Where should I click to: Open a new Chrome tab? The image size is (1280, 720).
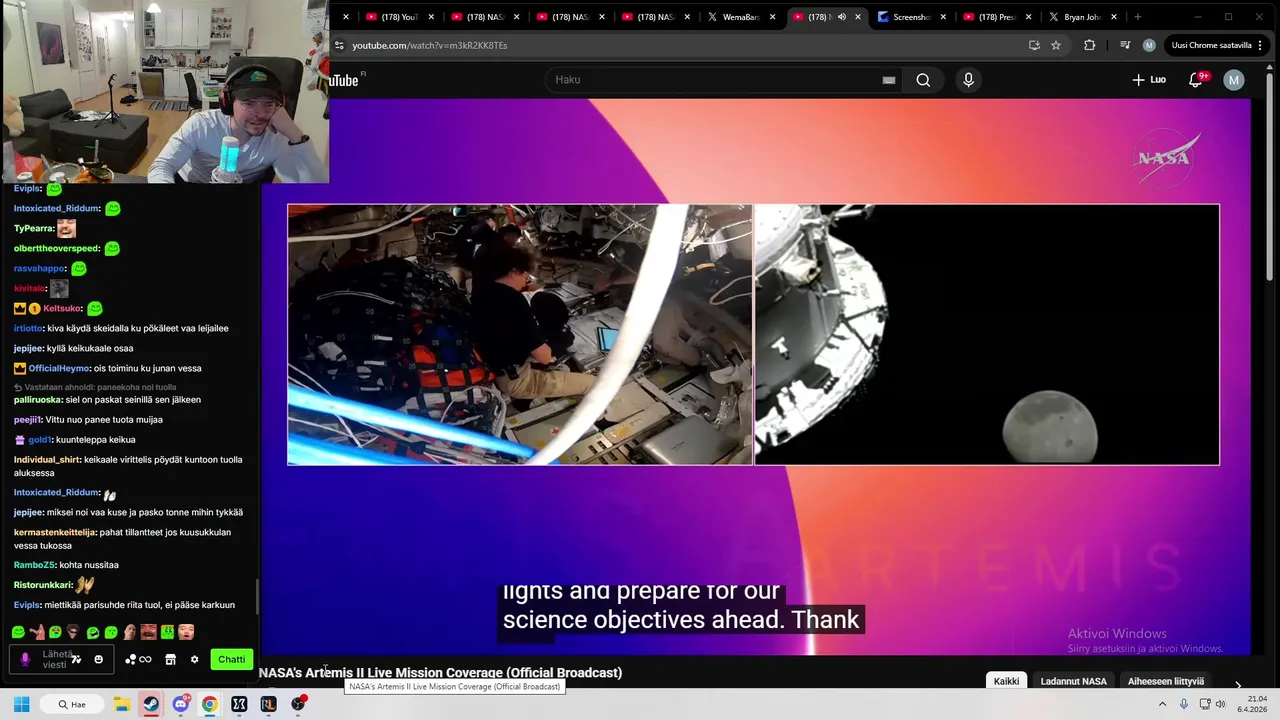point(1137,17)
